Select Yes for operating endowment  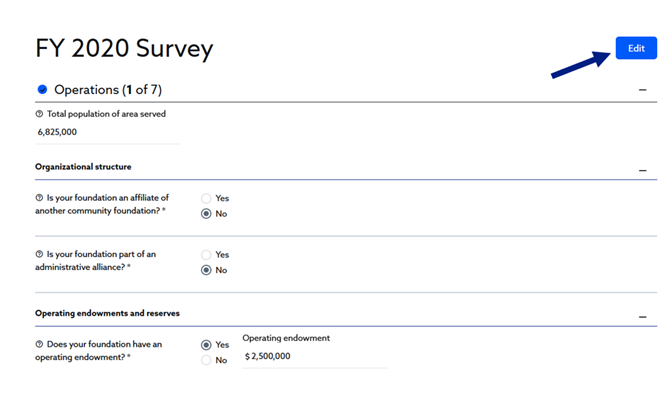[206, 345]
